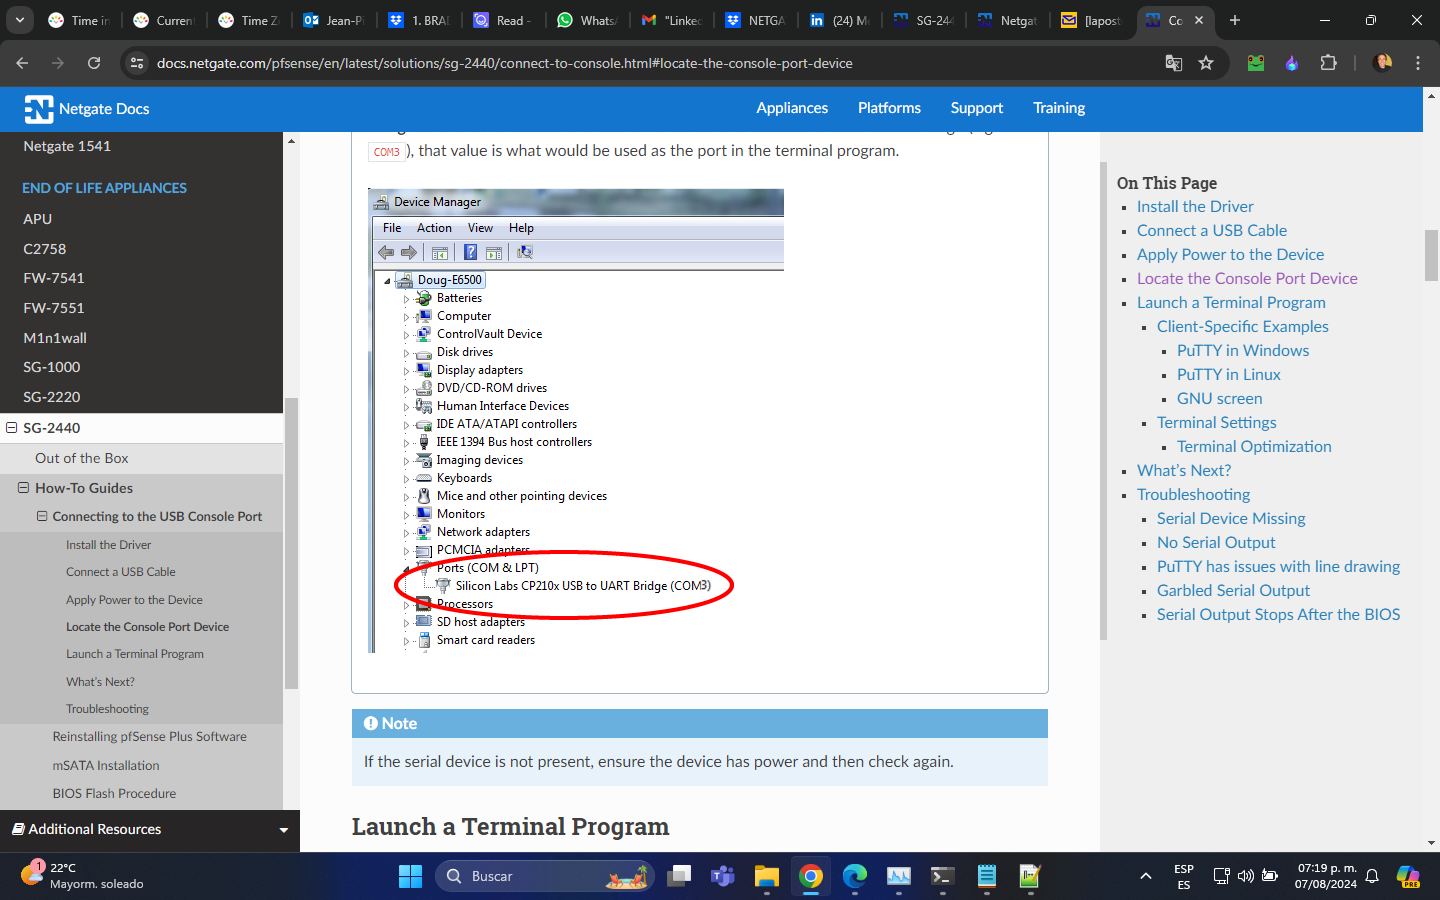Open Troubleshooting in left sidebar
The height and width of the screenshot is (900, 1440).
coord(108,709)
